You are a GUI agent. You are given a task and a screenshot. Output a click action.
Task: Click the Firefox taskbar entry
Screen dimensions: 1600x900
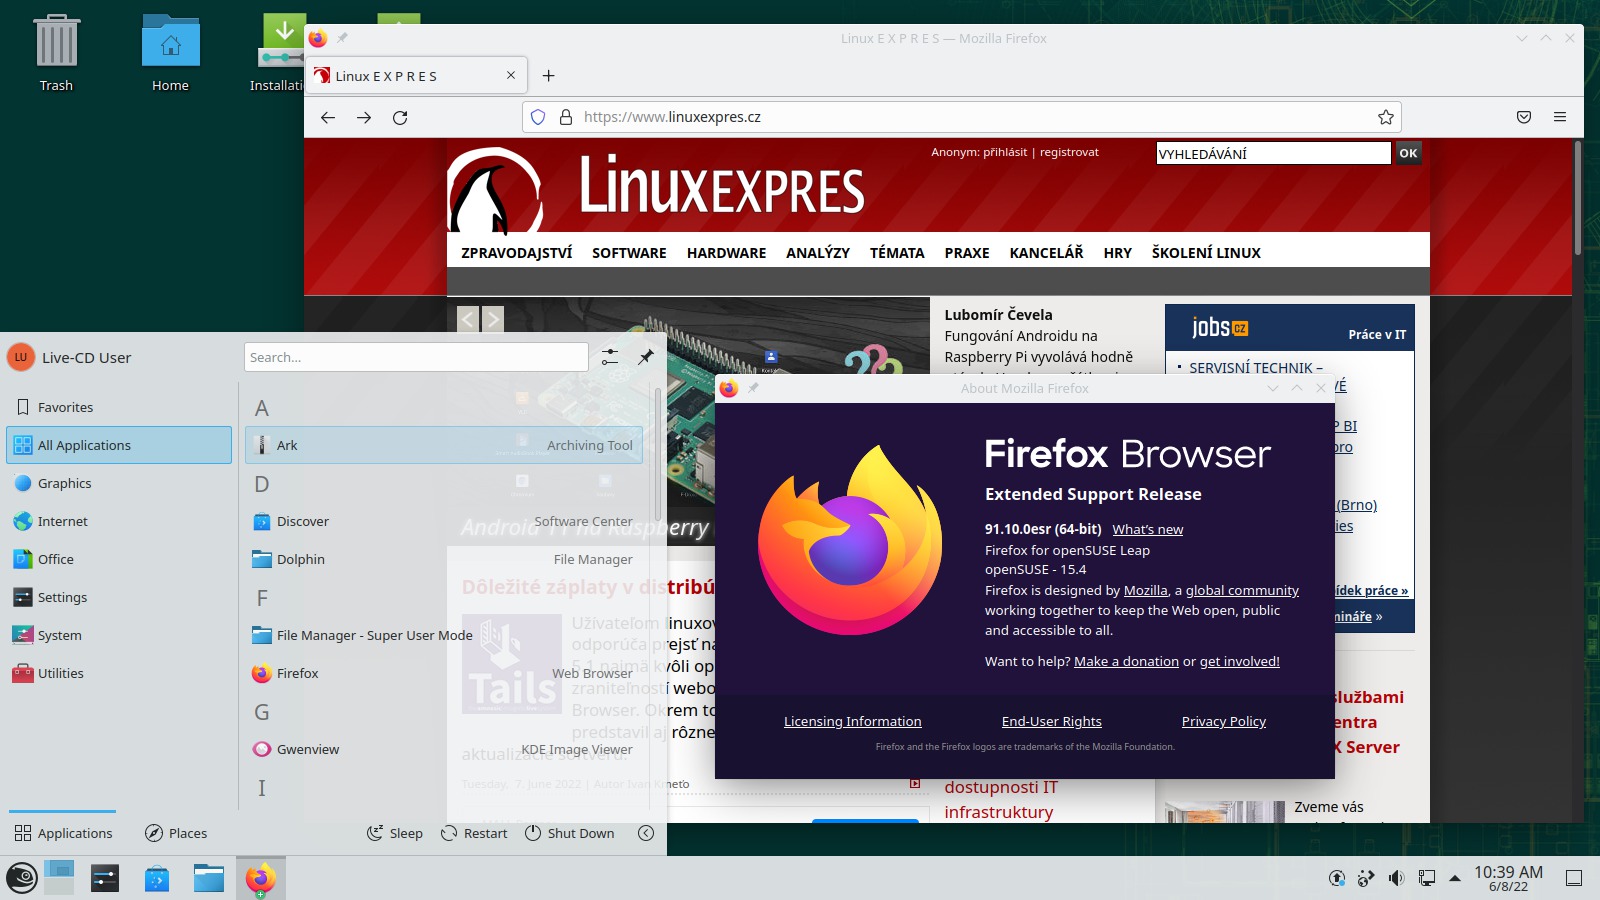pos(261,878)
